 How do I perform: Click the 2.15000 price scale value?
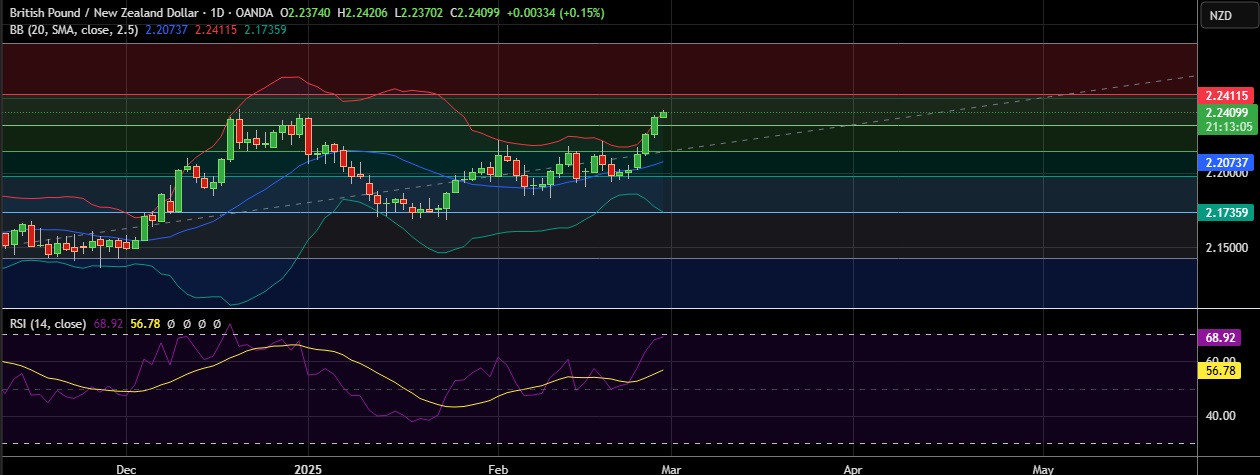1226,248
